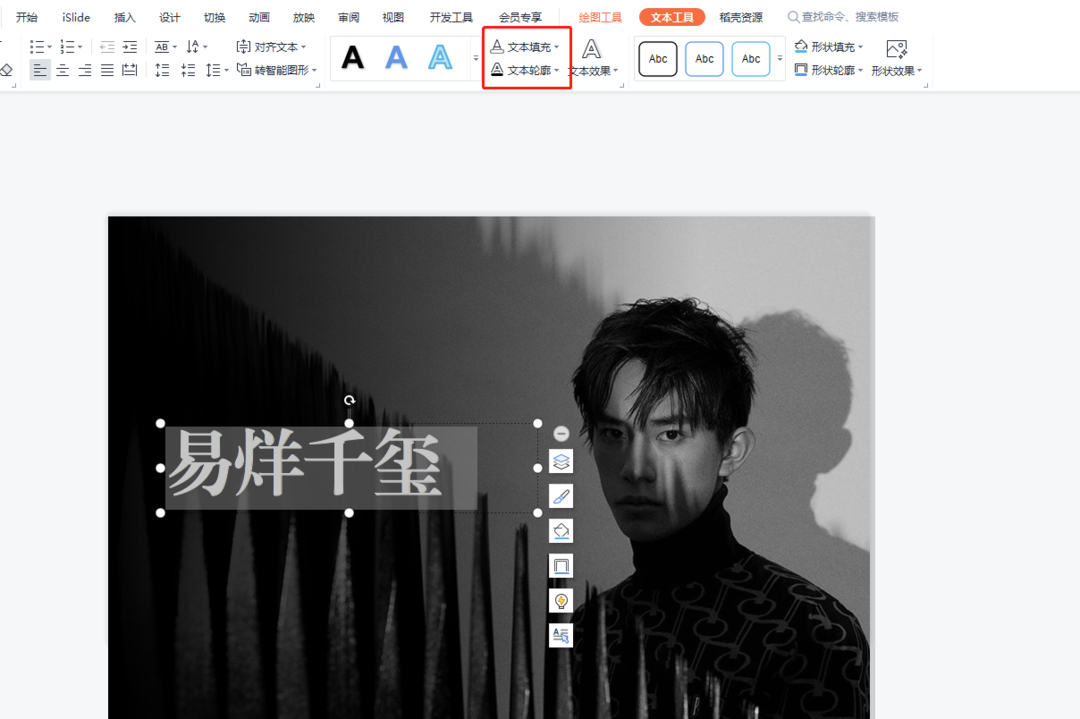Click the 对齐文本 button
This screenshot has width=1080, height=719.
[272, 47]
